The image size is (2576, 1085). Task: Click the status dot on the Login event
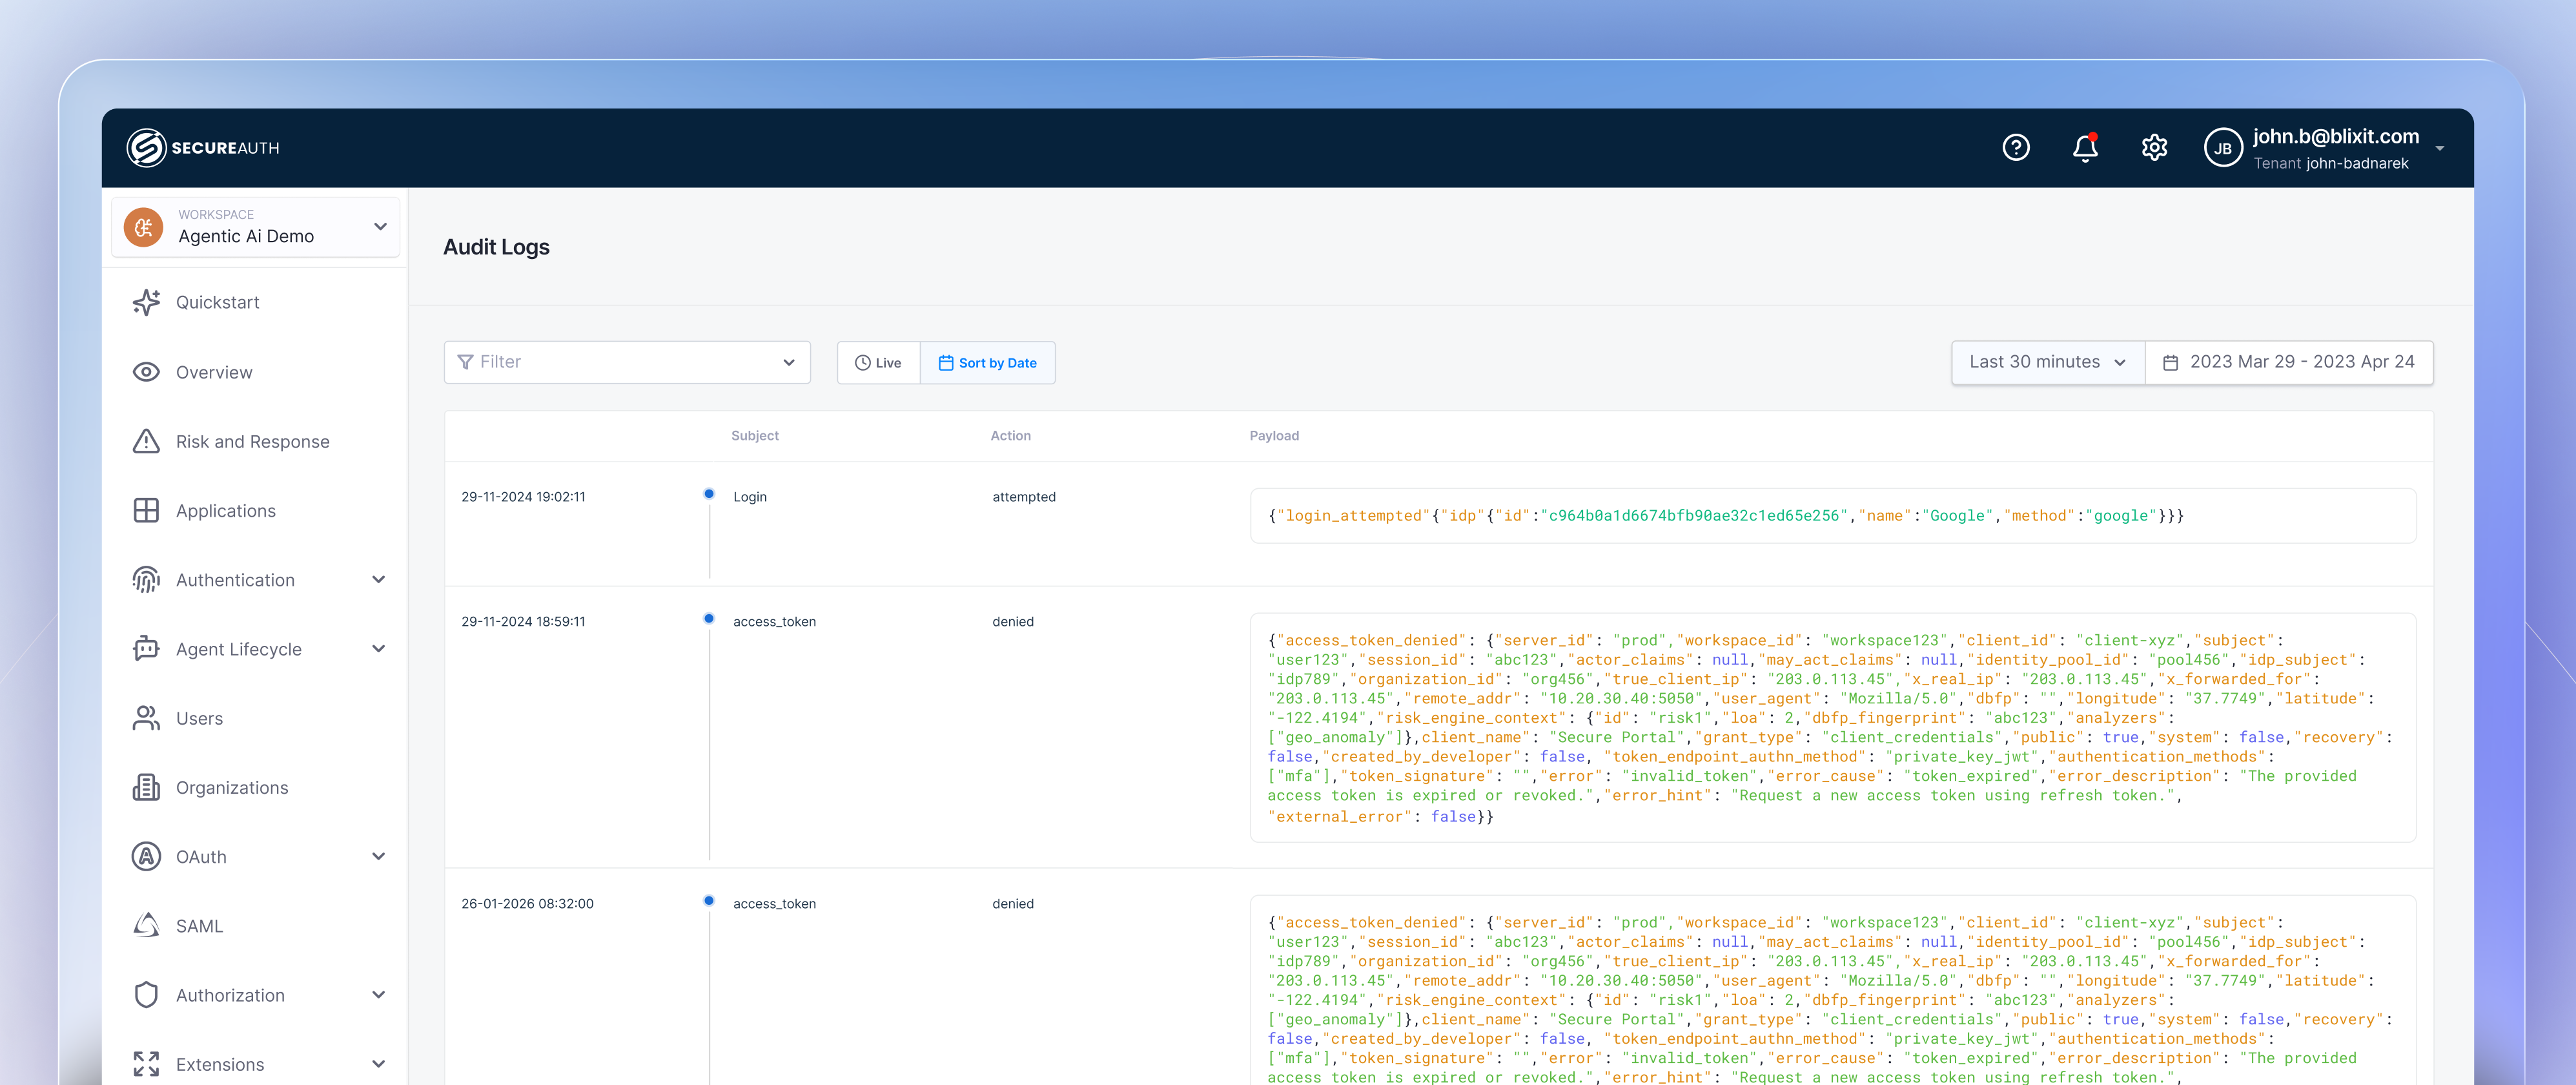[709, 493]
